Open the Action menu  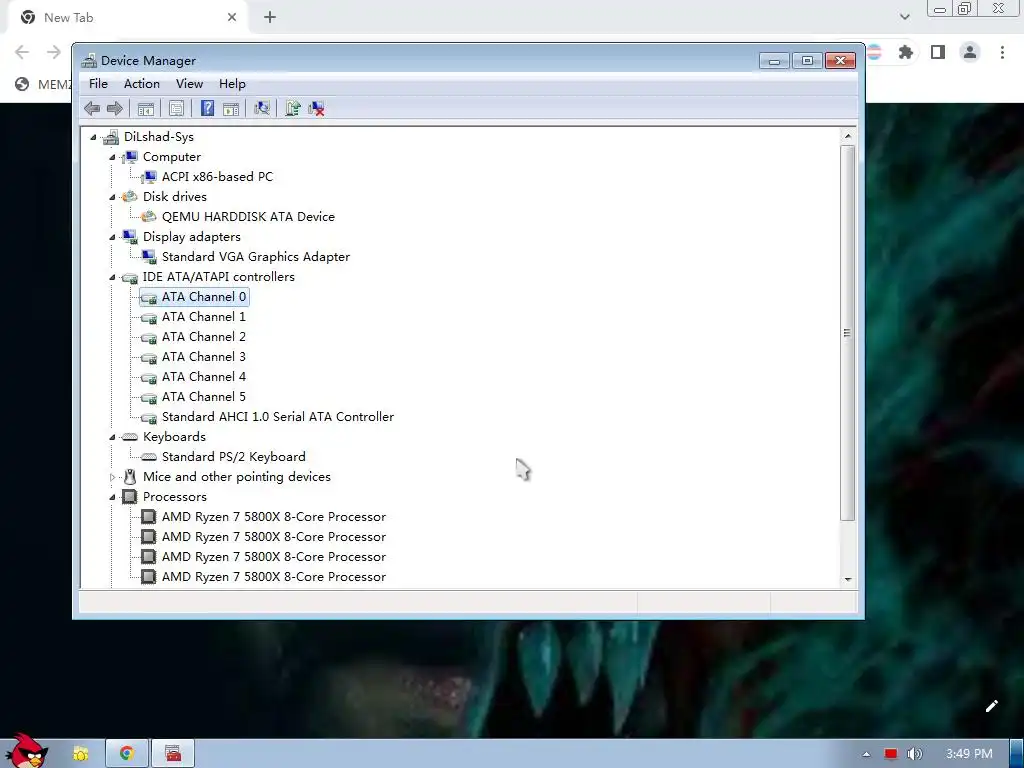click(142, 84)
